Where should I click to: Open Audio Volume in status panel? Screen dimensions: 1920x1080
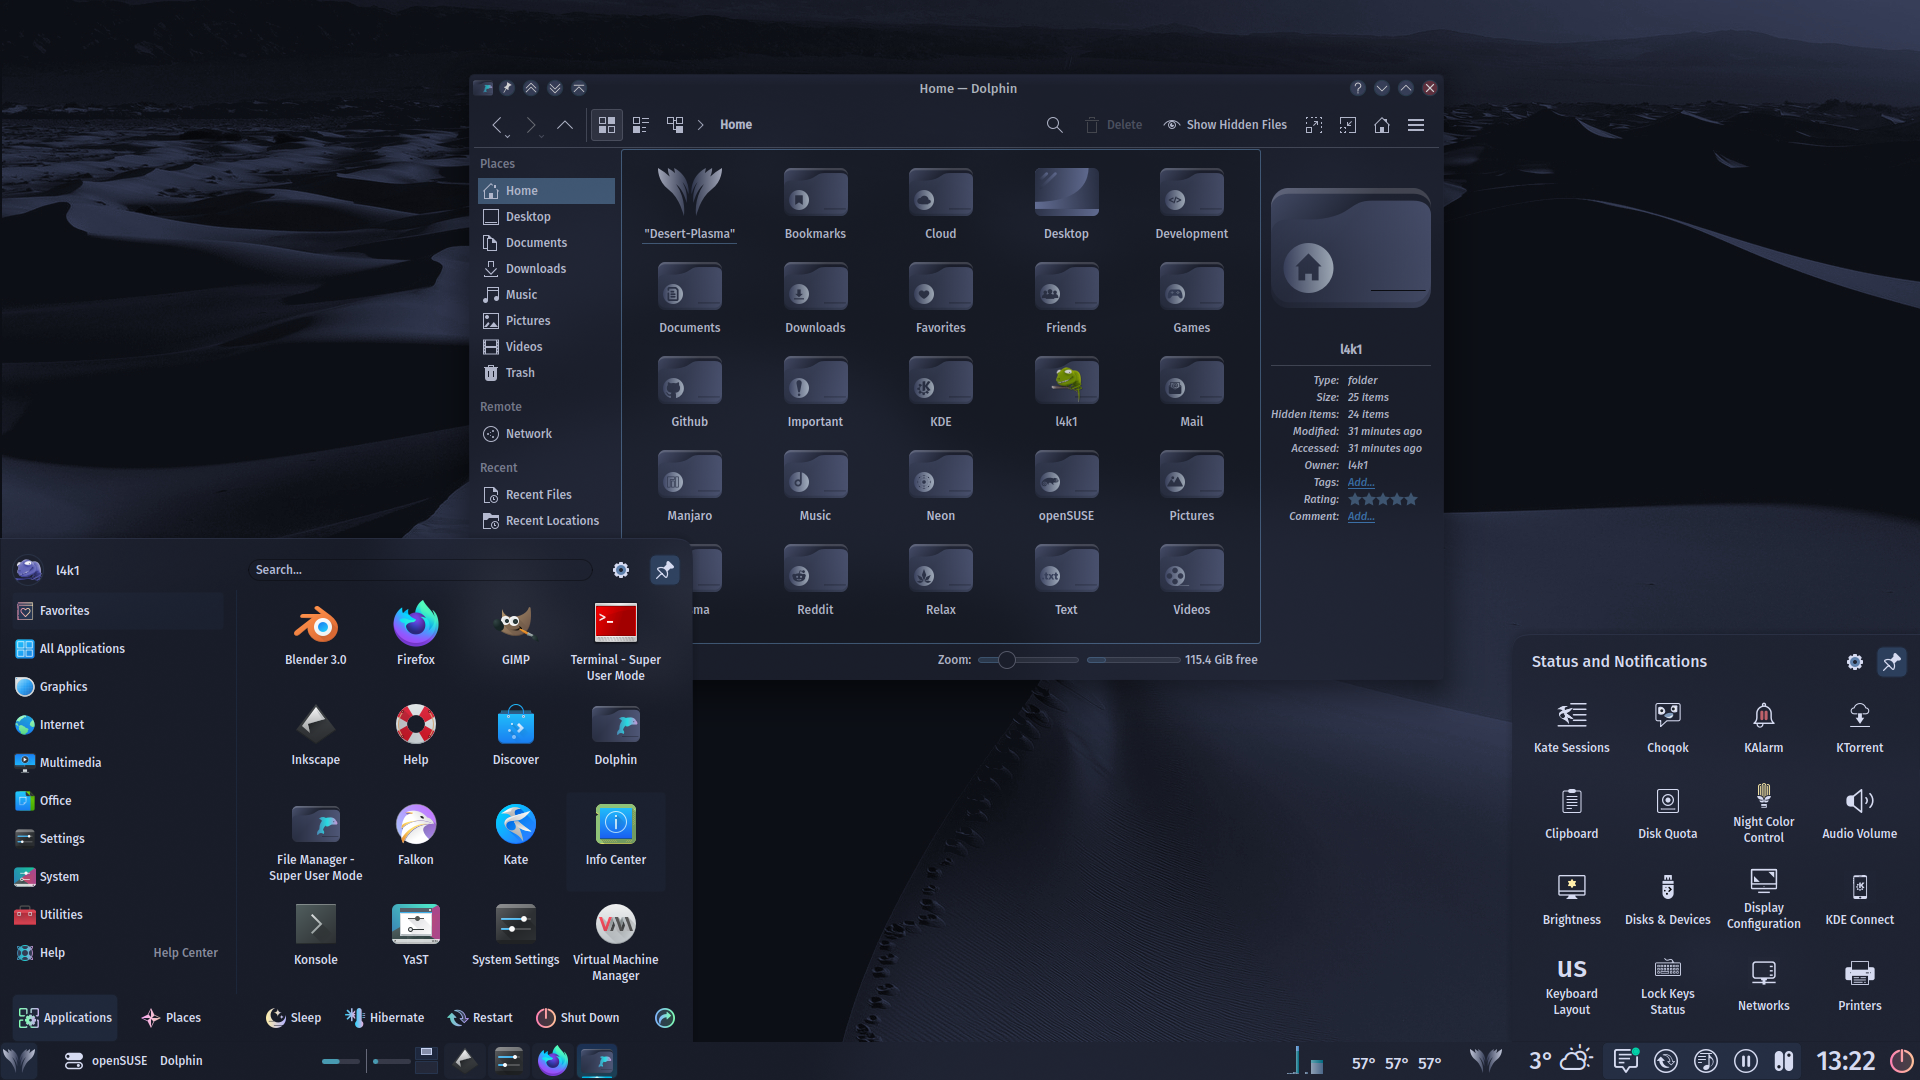tap(1860, 813)
